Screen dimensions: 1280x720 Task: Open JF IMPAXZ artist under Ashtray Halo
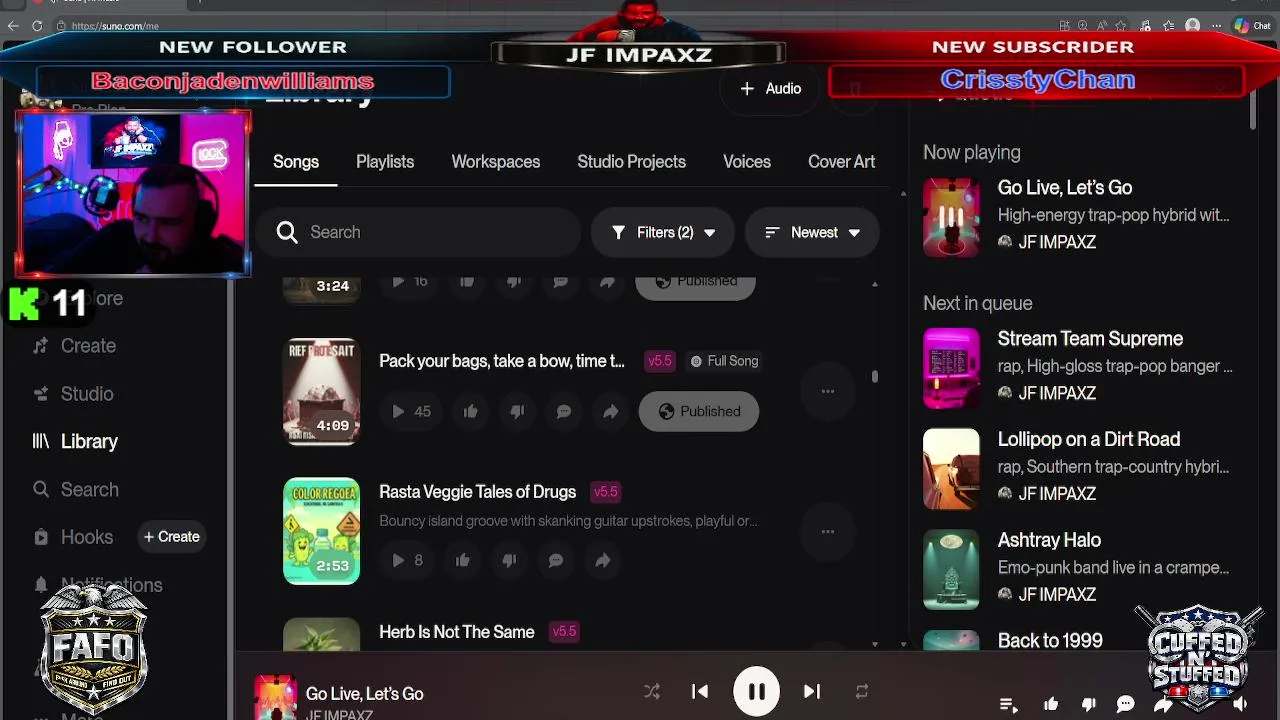pyautogui.click(x=1057, y=594)
